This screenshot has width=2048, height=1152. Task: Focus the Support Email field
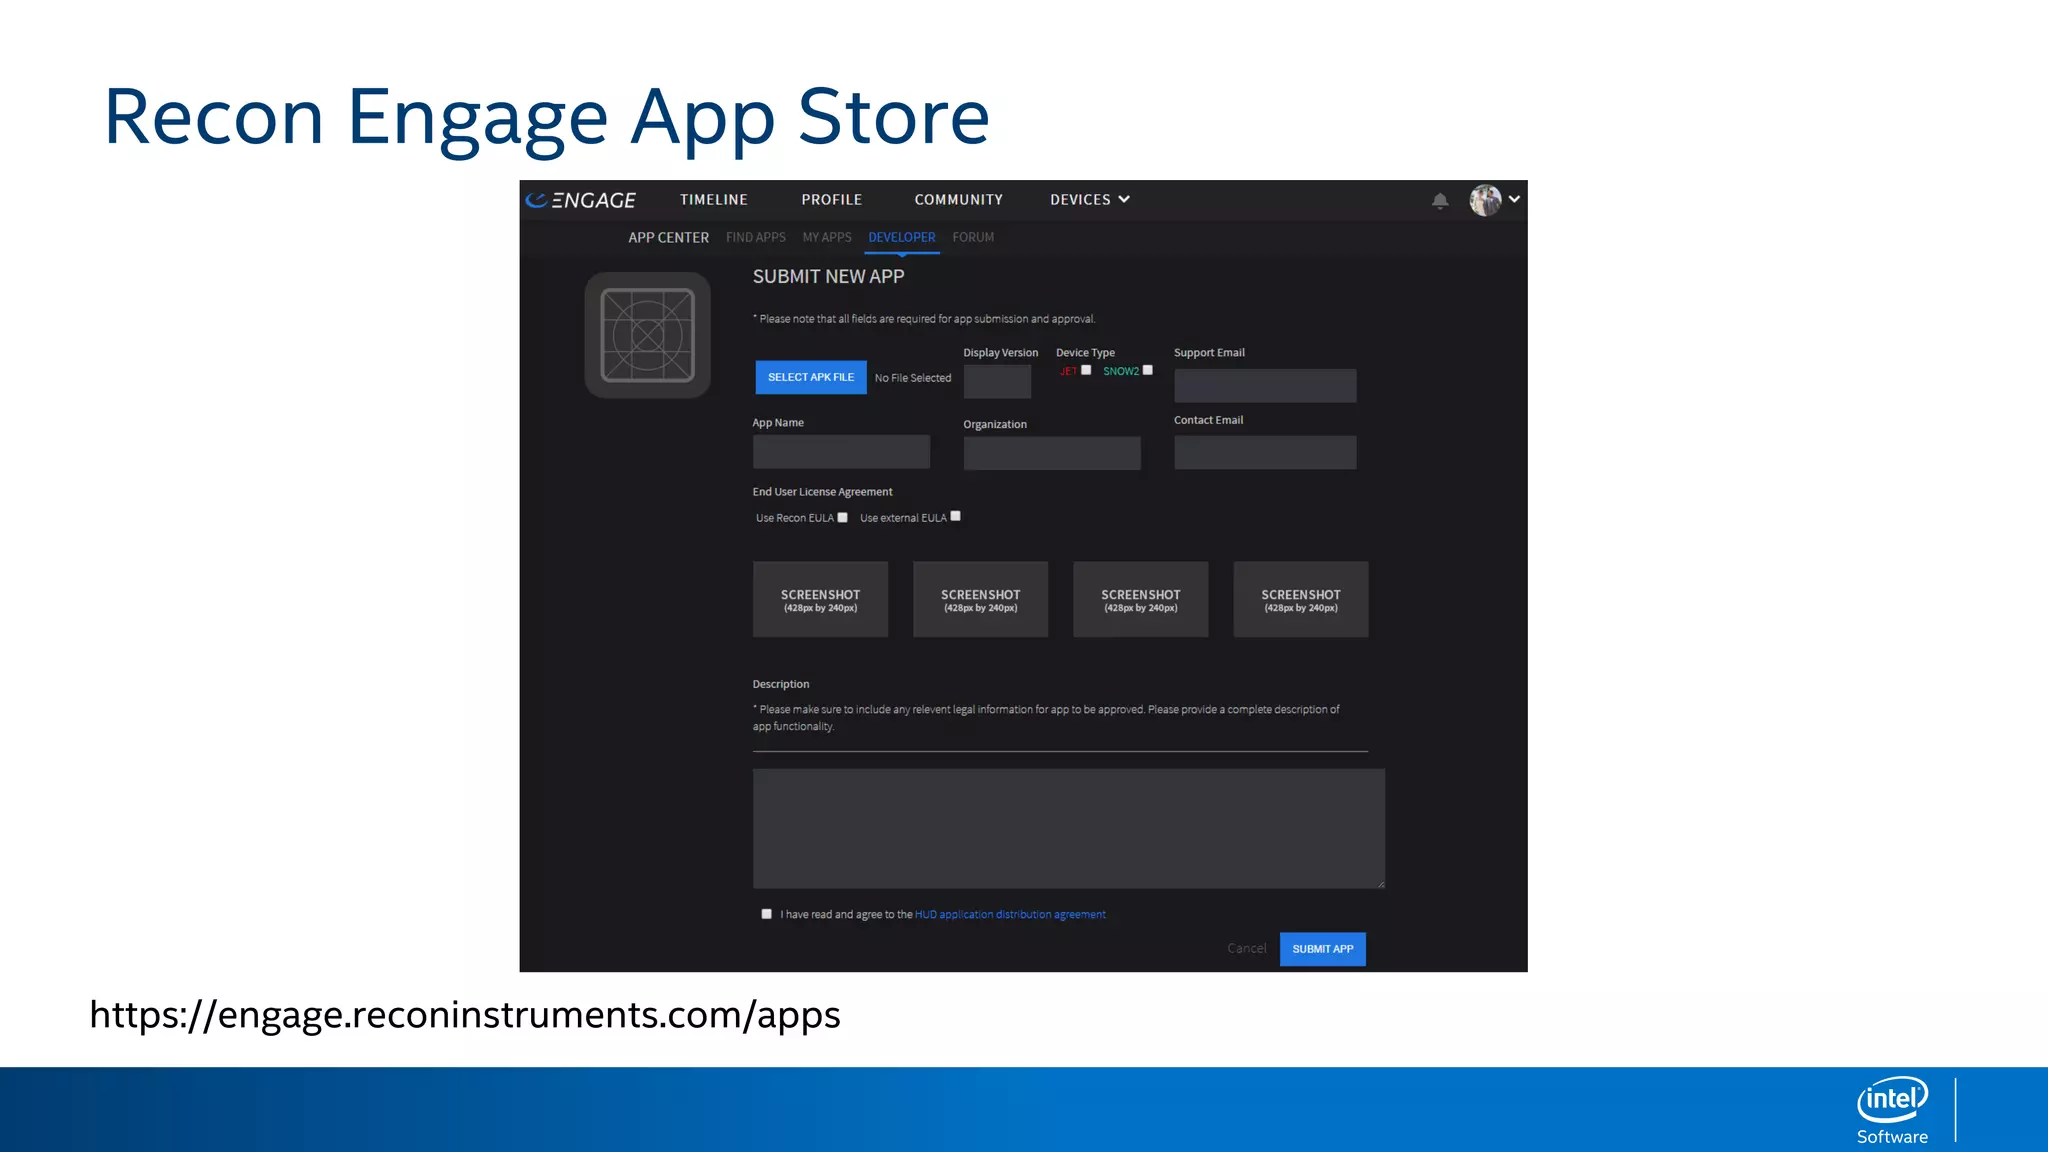(1265, 386)
